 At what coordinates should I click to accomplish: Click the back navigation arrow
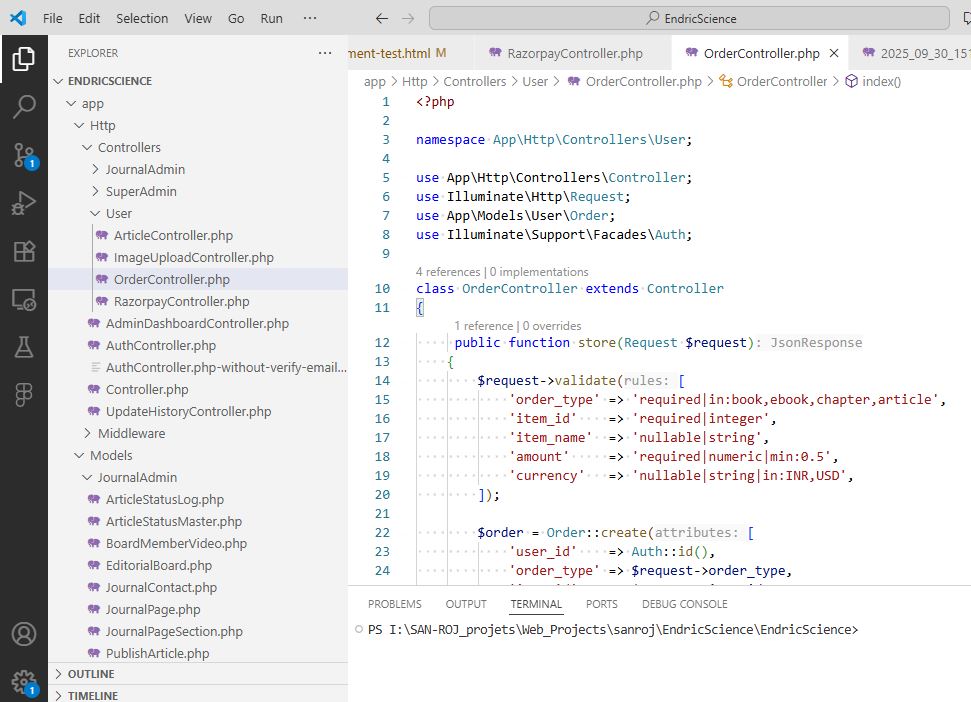pyautogui.click(x=381, y=17)
